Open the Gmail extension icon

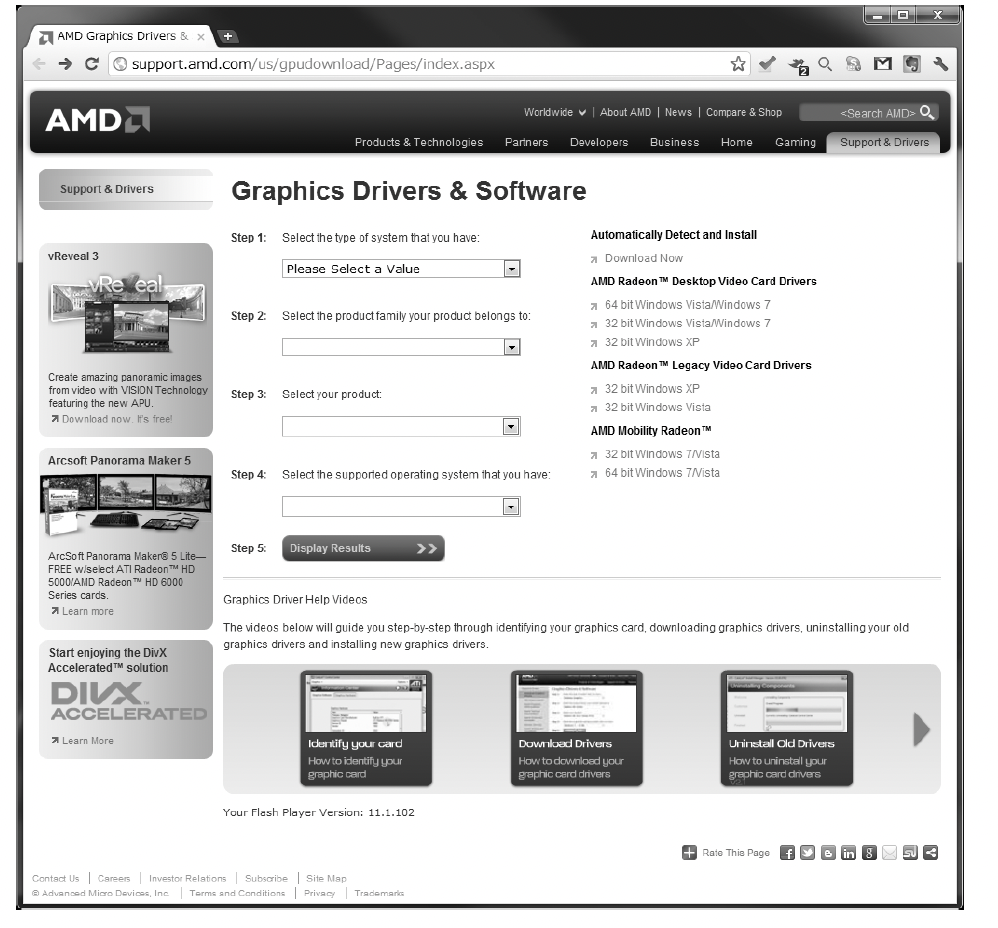882,64
